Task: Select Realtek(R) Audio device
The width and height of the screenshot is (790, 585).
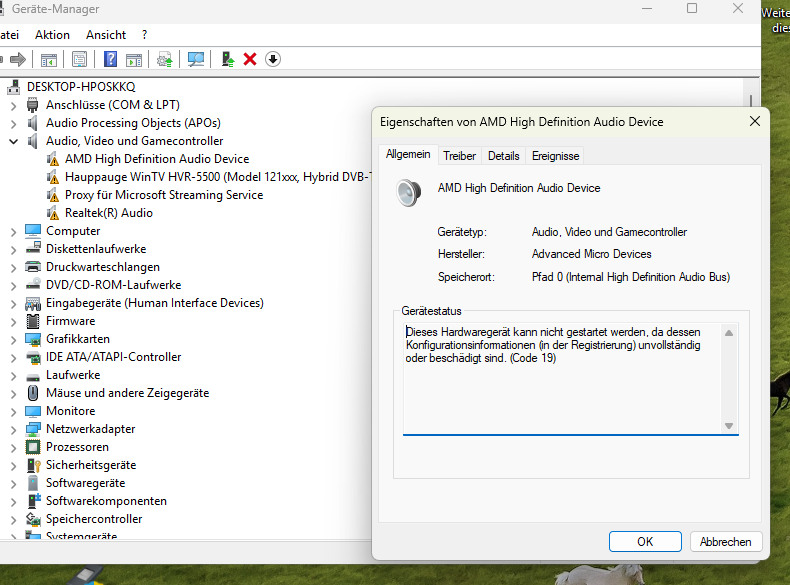Action: pyautogui.click(x=108, y=213)
